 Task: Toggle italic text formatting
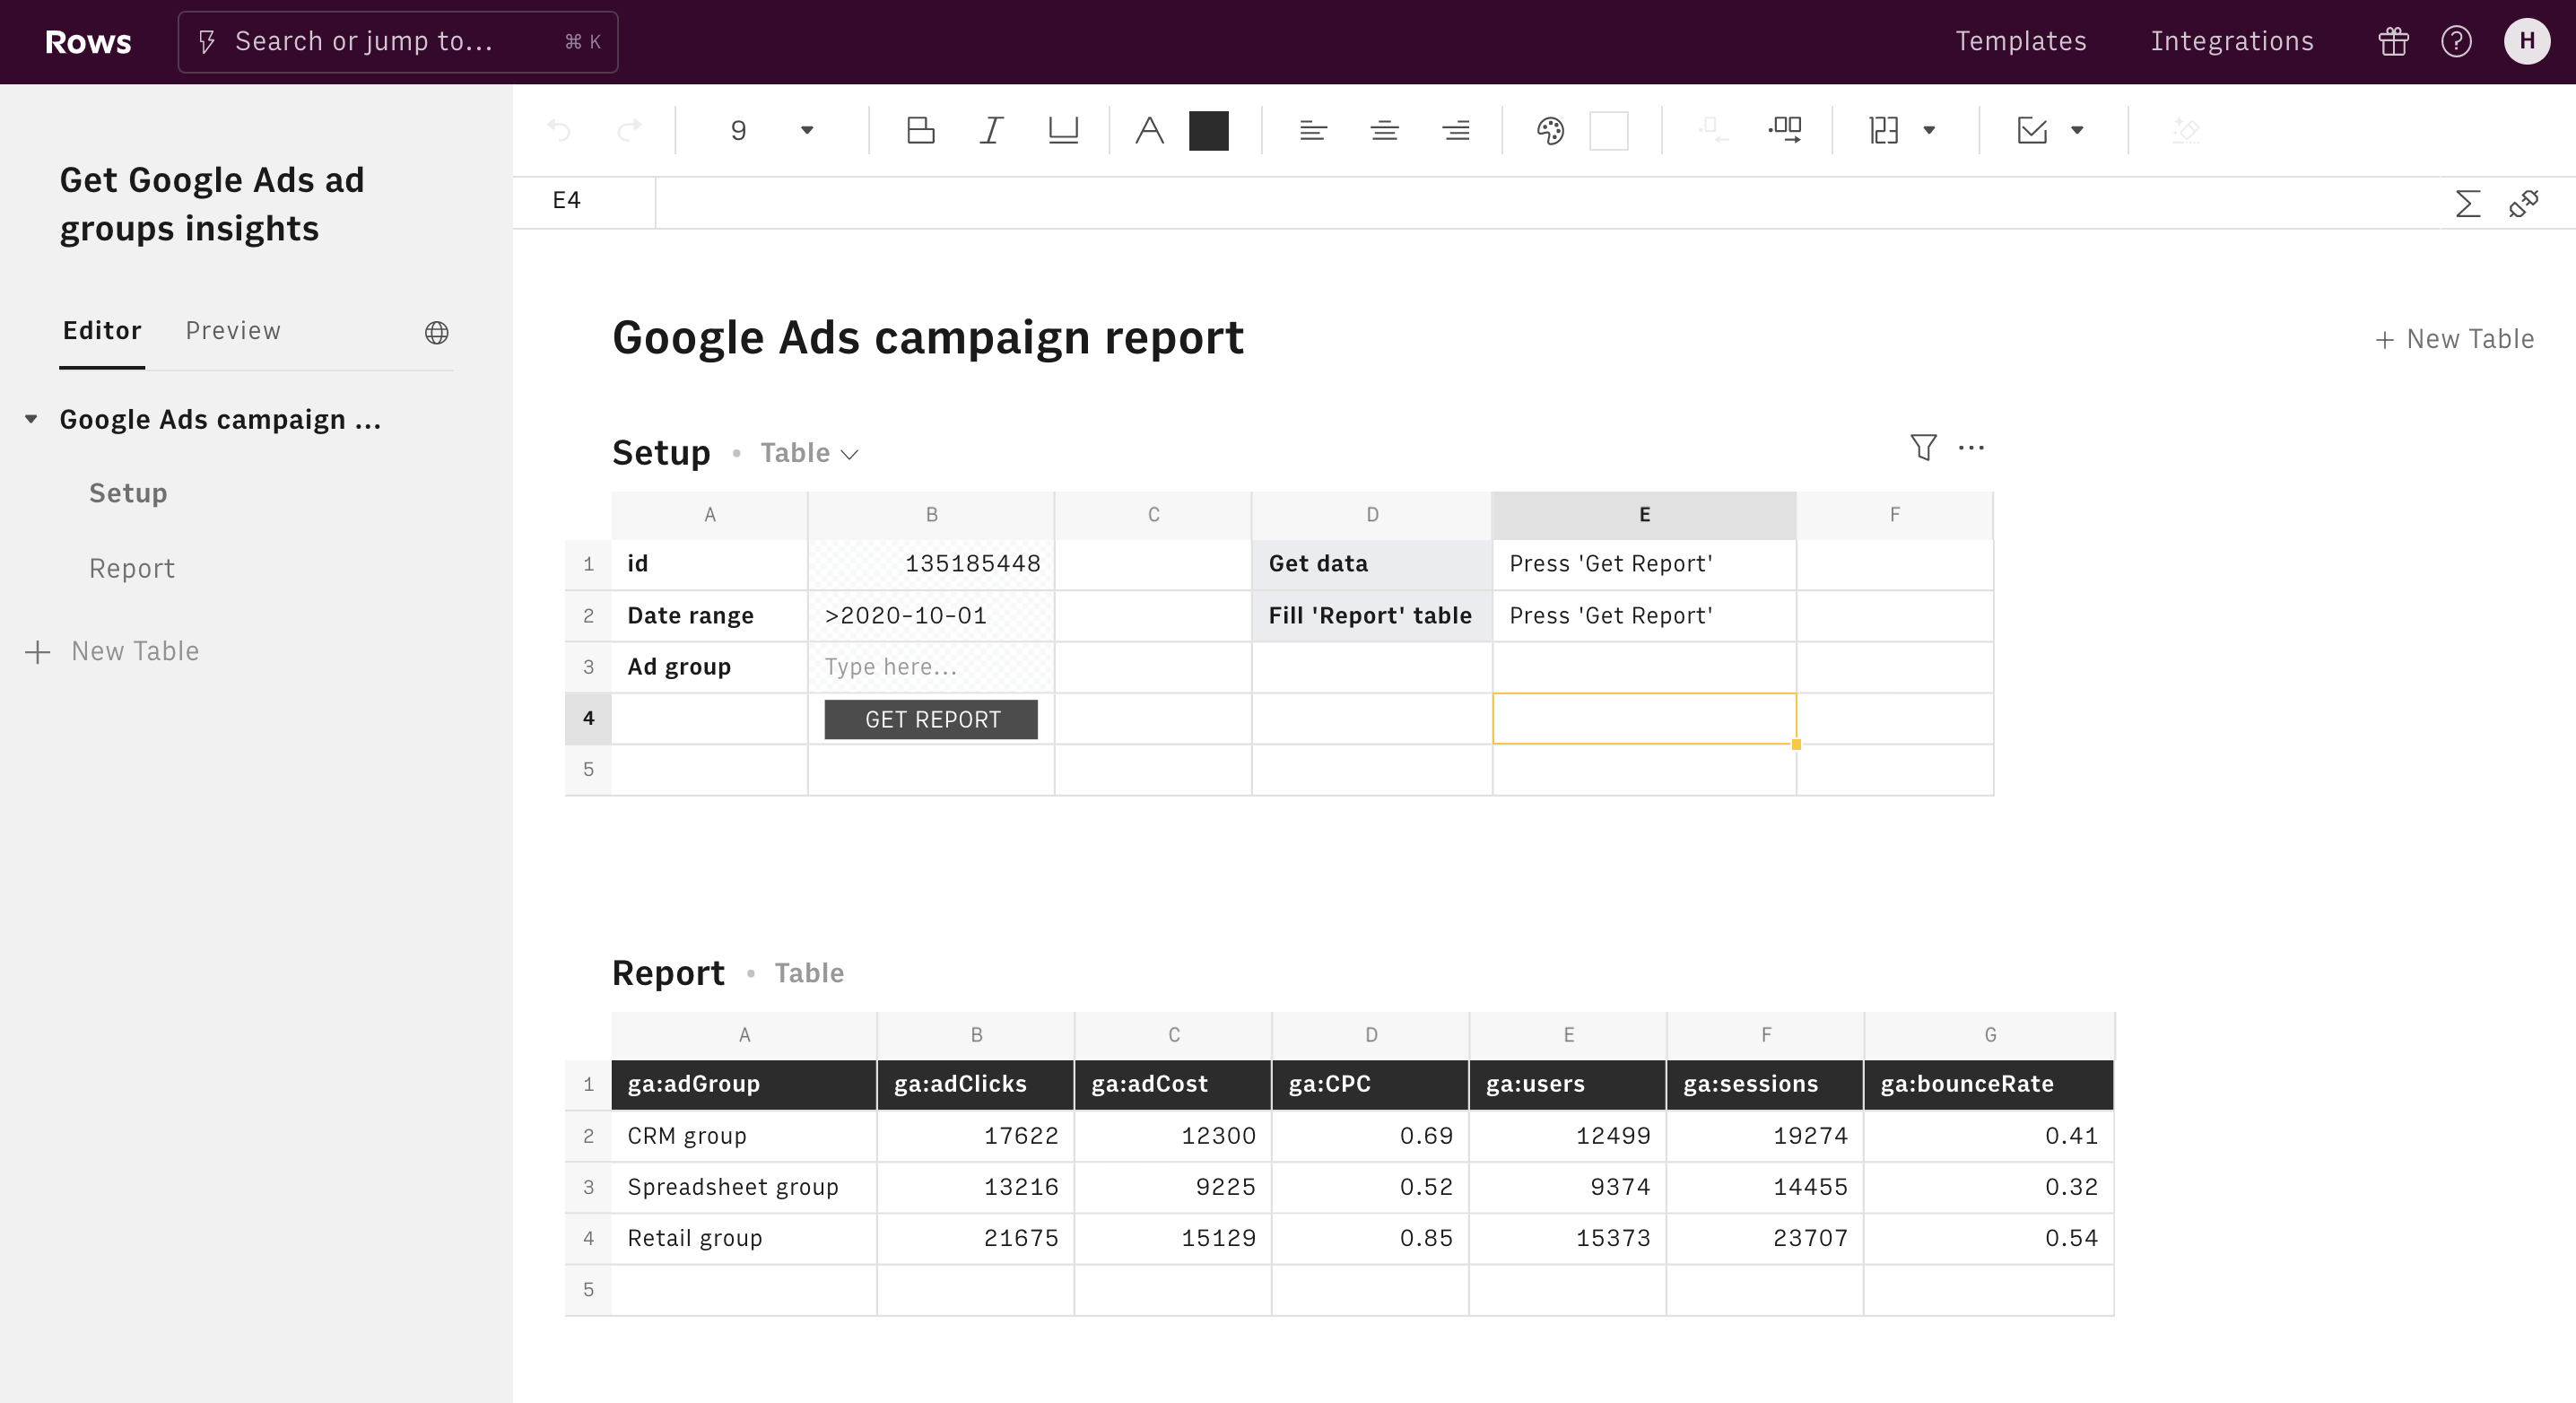tap(990, 130)
